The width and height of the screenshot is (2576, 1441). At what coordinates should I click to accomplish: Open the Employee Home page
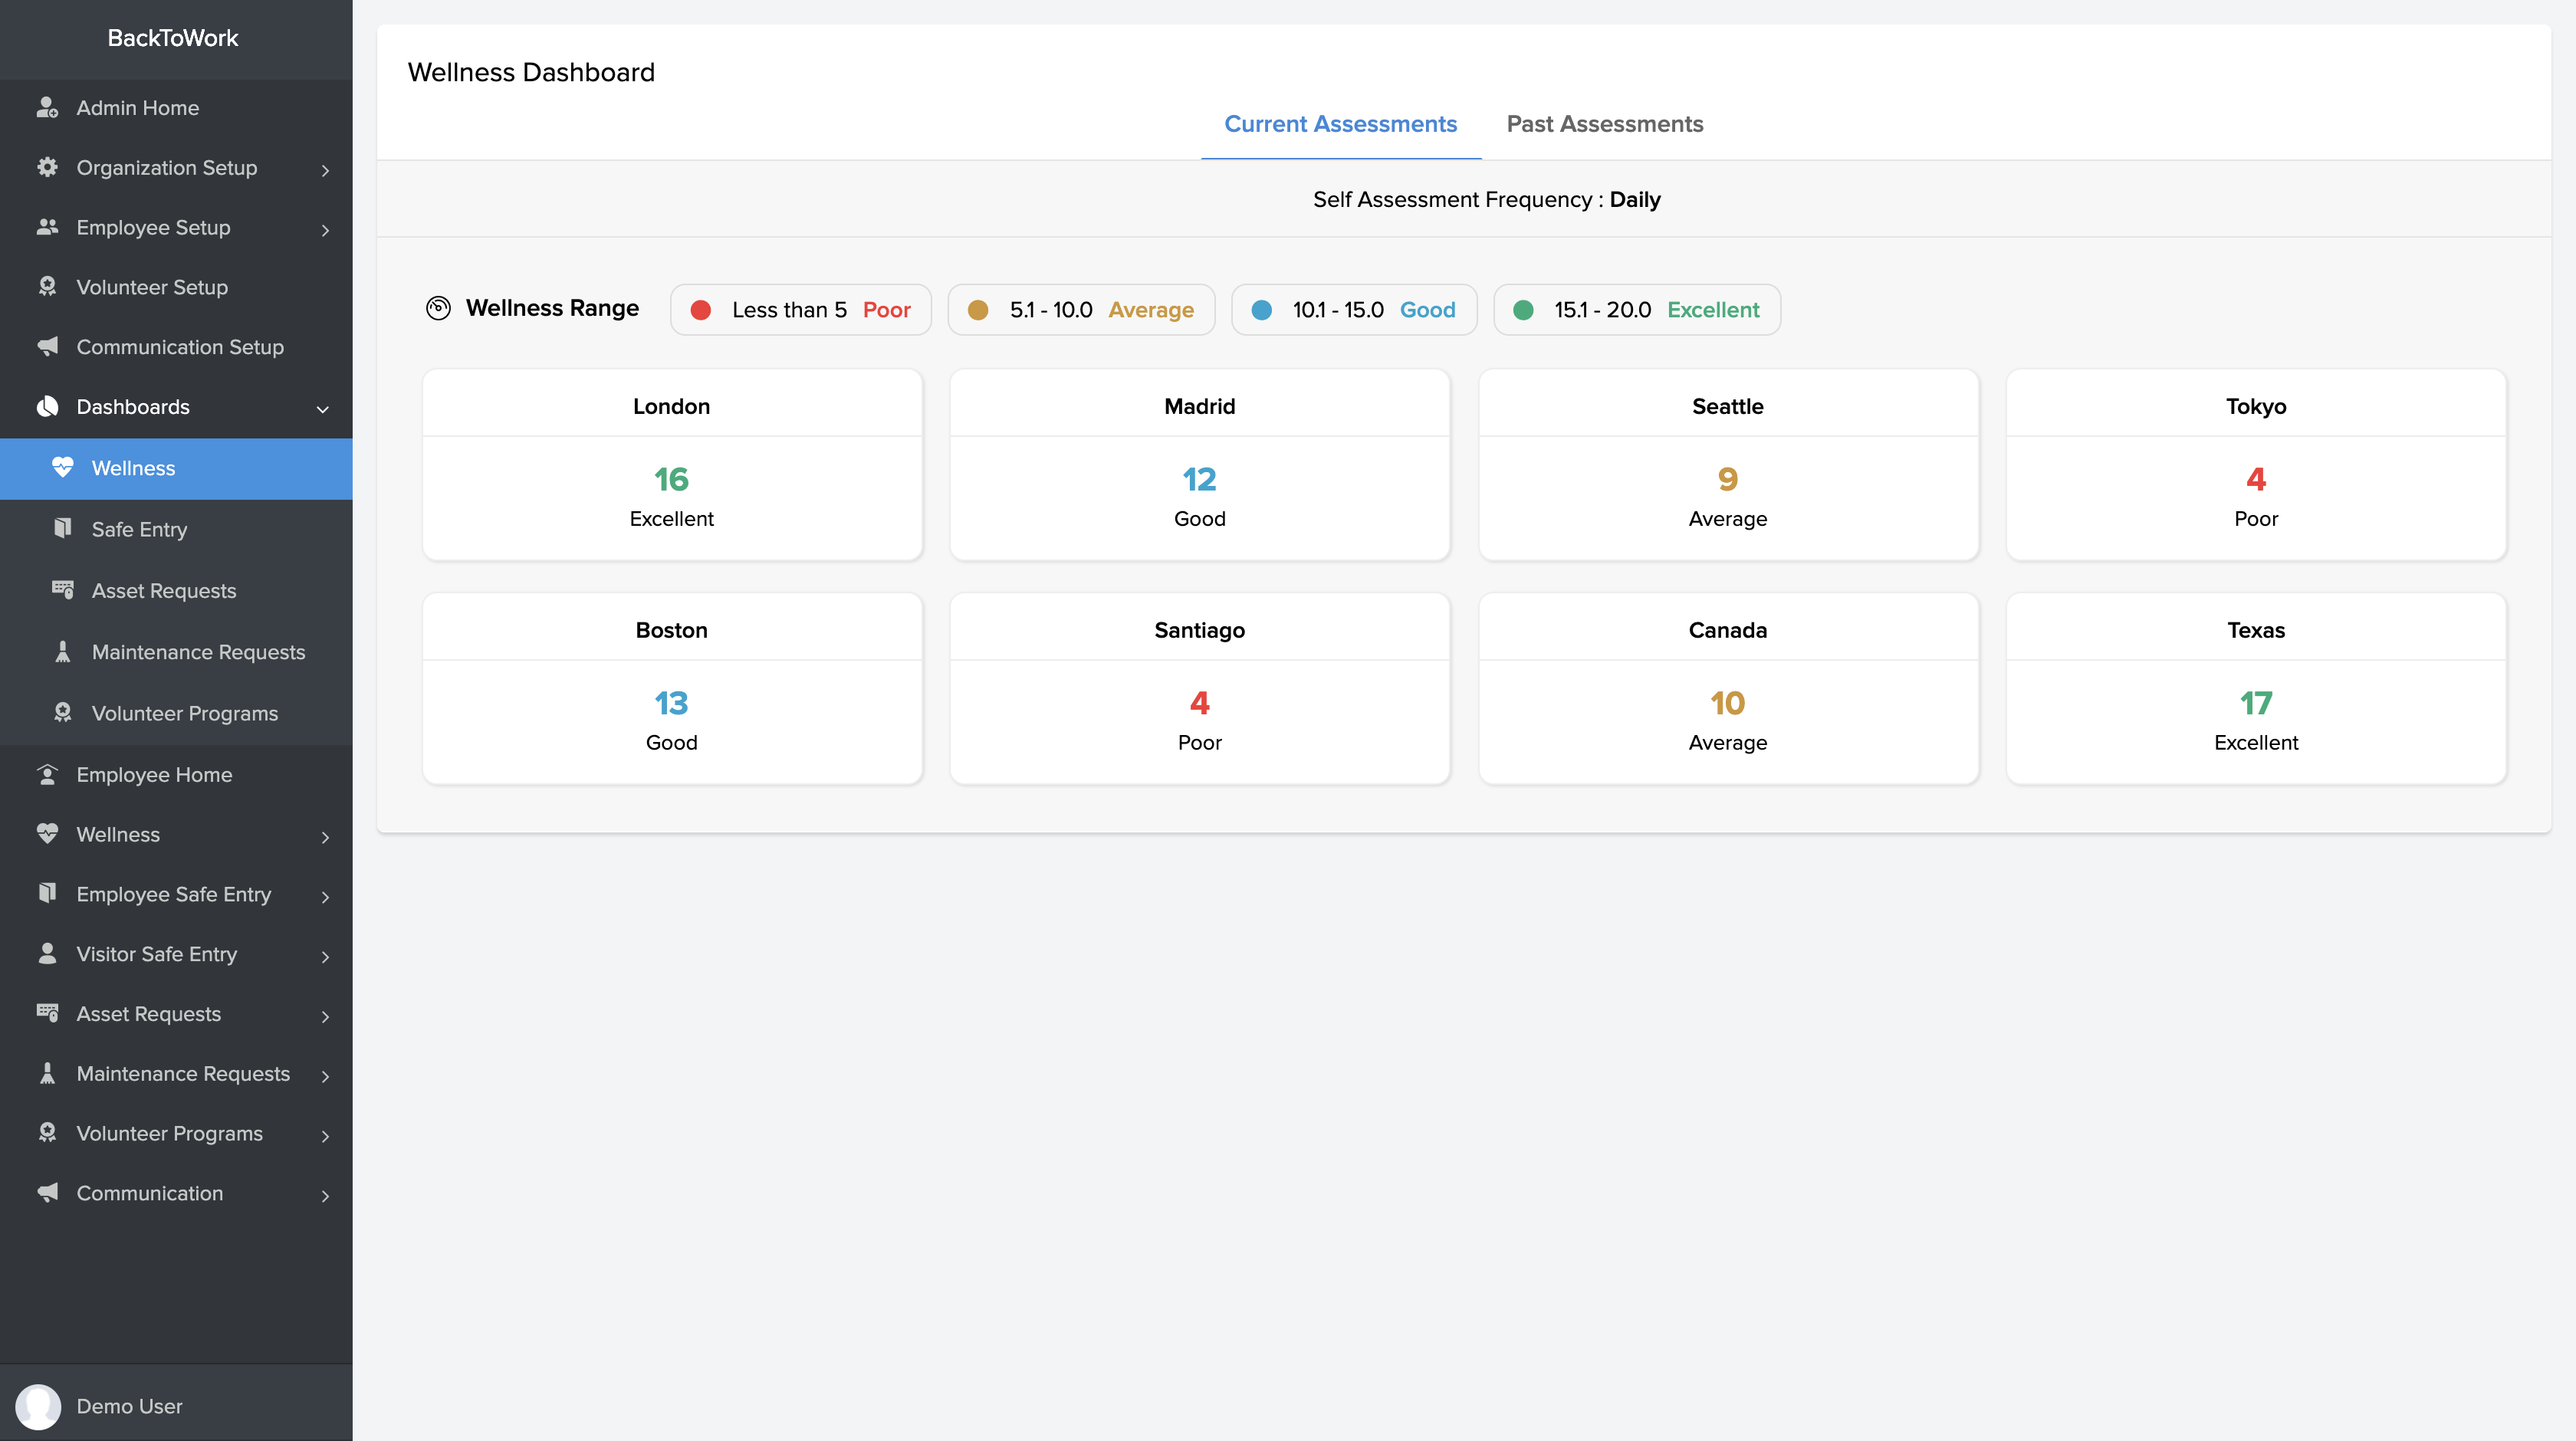[154, 774]
